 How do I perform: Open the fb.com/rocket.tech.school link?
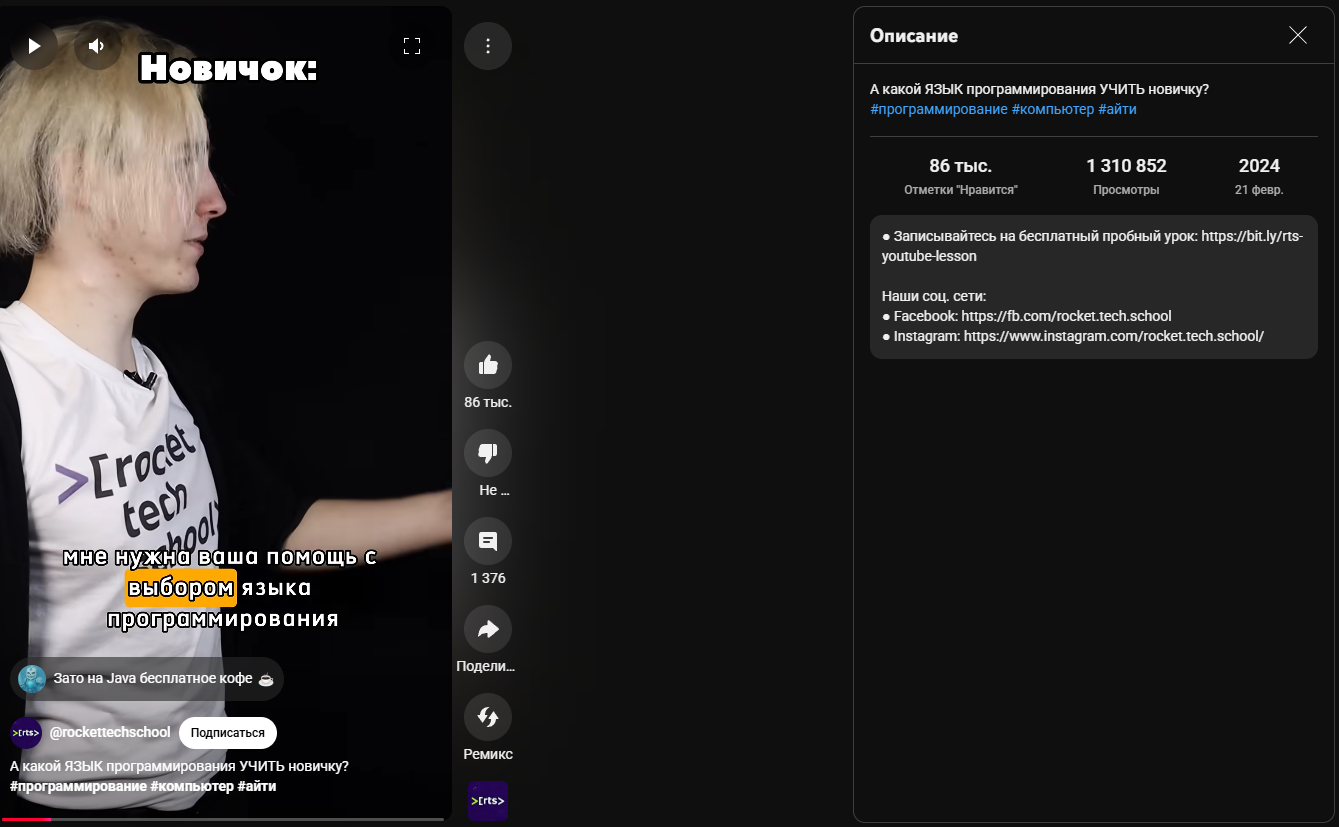click(1066, 316)
